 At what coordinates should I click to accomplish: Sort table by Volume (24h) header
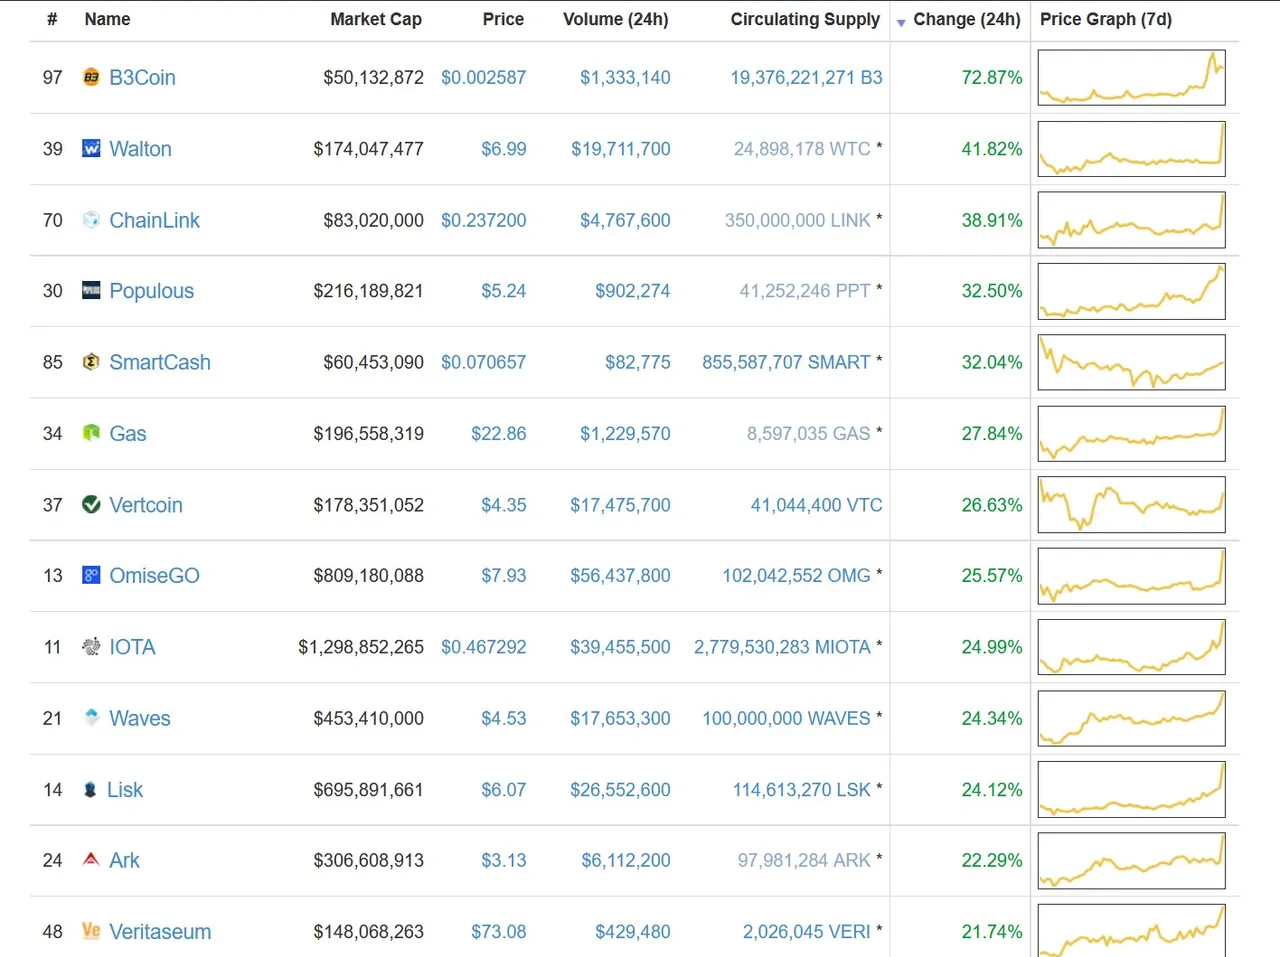[616, 19]
